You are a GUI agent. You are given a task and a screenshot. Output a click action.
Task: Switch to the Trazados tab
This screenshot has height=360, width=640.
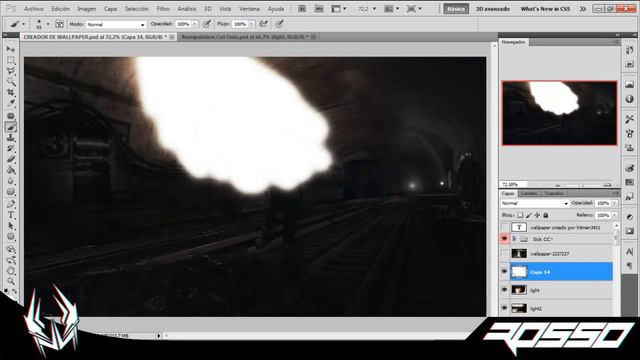pos(554,193)
